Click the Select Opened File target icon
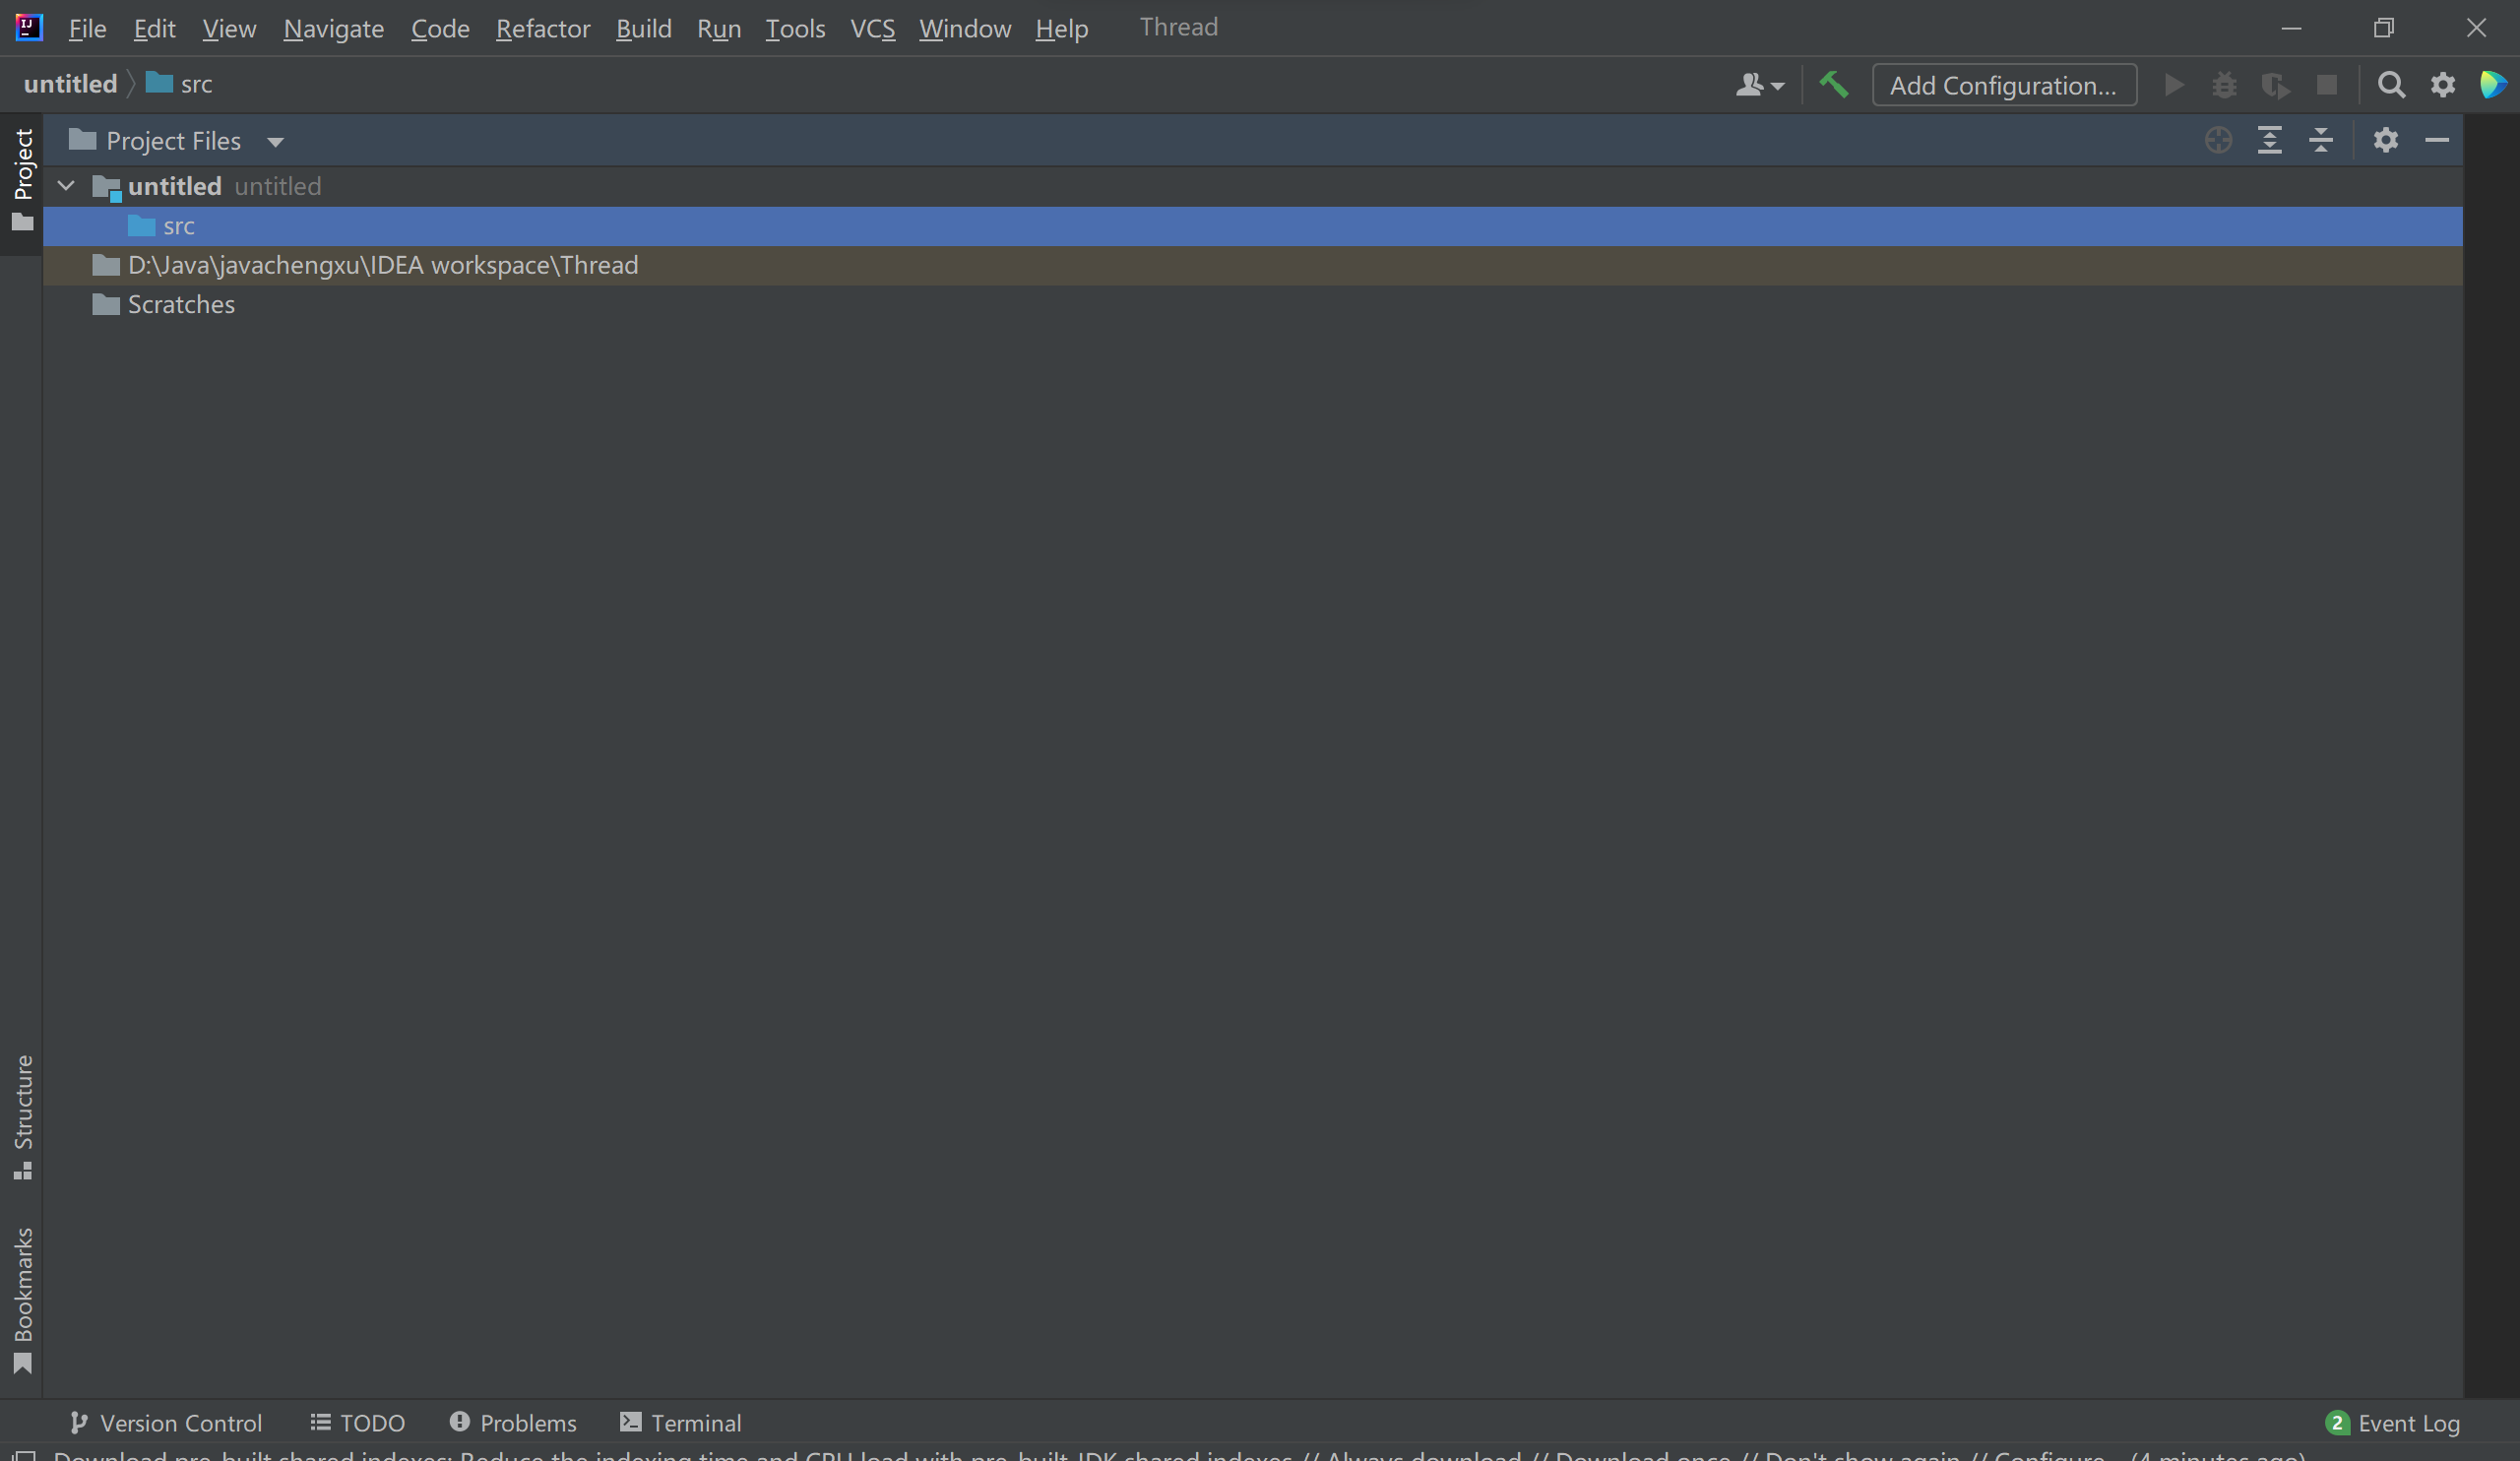The width and height of the screenshot is (2520, 1461). point(2218,140)
